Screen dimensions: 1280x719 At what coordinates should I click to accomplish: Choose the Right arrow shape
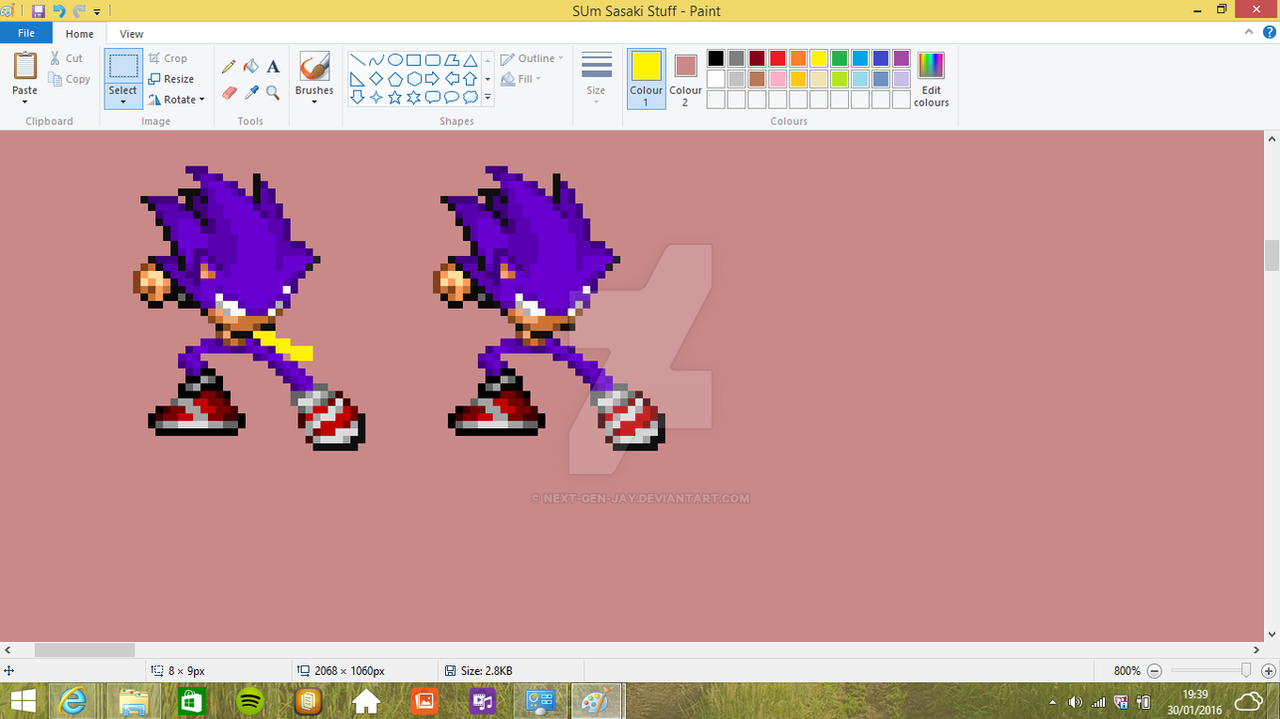pyautogui.click(x=433, y=79)
